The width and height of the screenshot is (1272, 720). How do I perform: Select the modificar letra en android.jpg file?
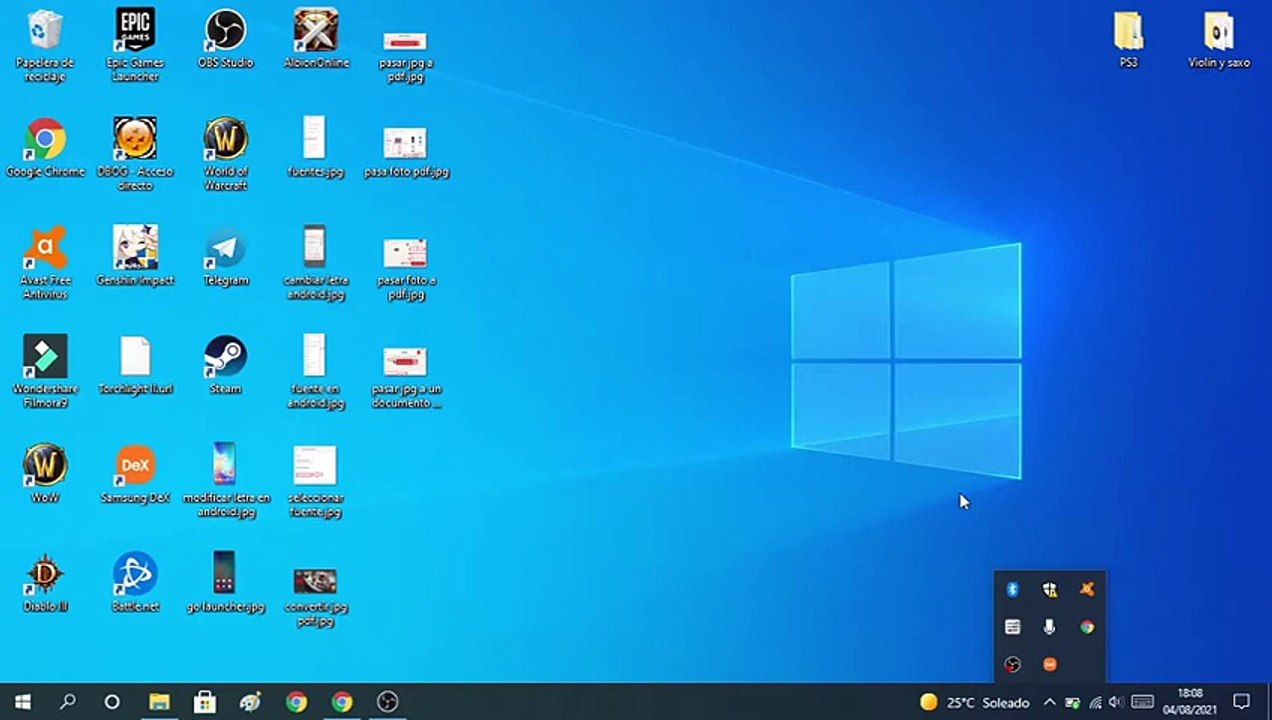point(225,481)
